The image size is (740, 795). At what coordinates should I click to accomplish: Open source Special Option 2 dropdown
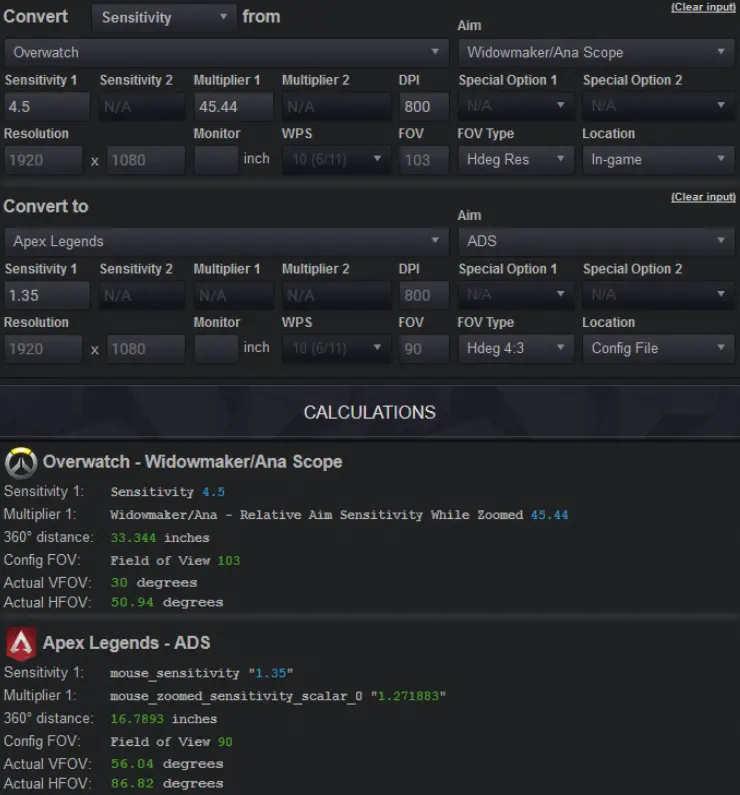click(658, 106)
